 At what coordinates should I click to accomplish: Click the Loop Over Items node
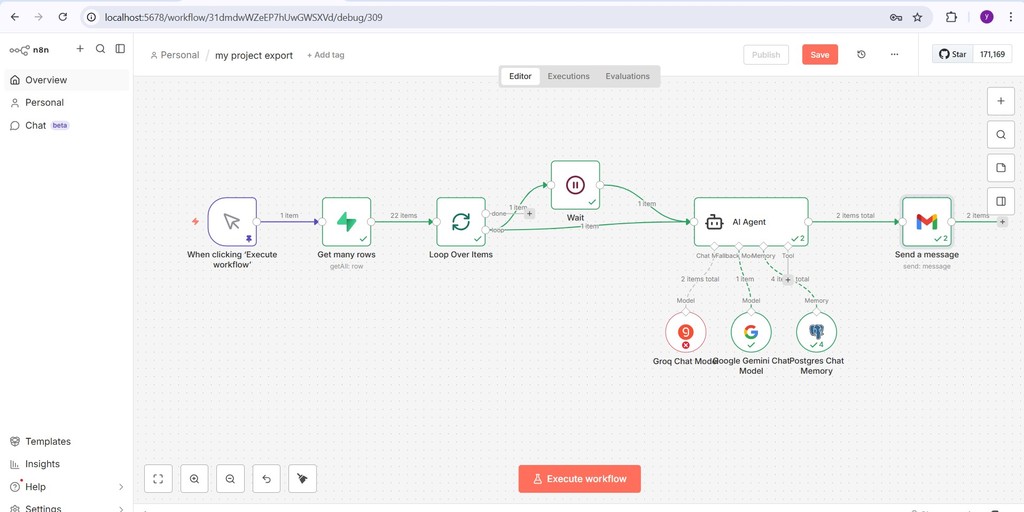point(461,221)
